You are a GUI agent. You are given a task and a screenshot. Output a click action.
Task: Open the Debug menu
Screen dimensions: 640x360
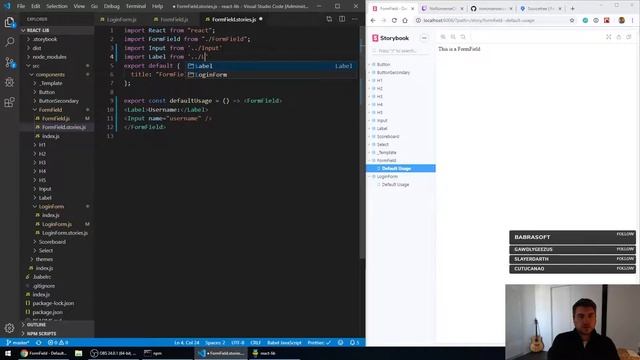(x=111, y=6)
